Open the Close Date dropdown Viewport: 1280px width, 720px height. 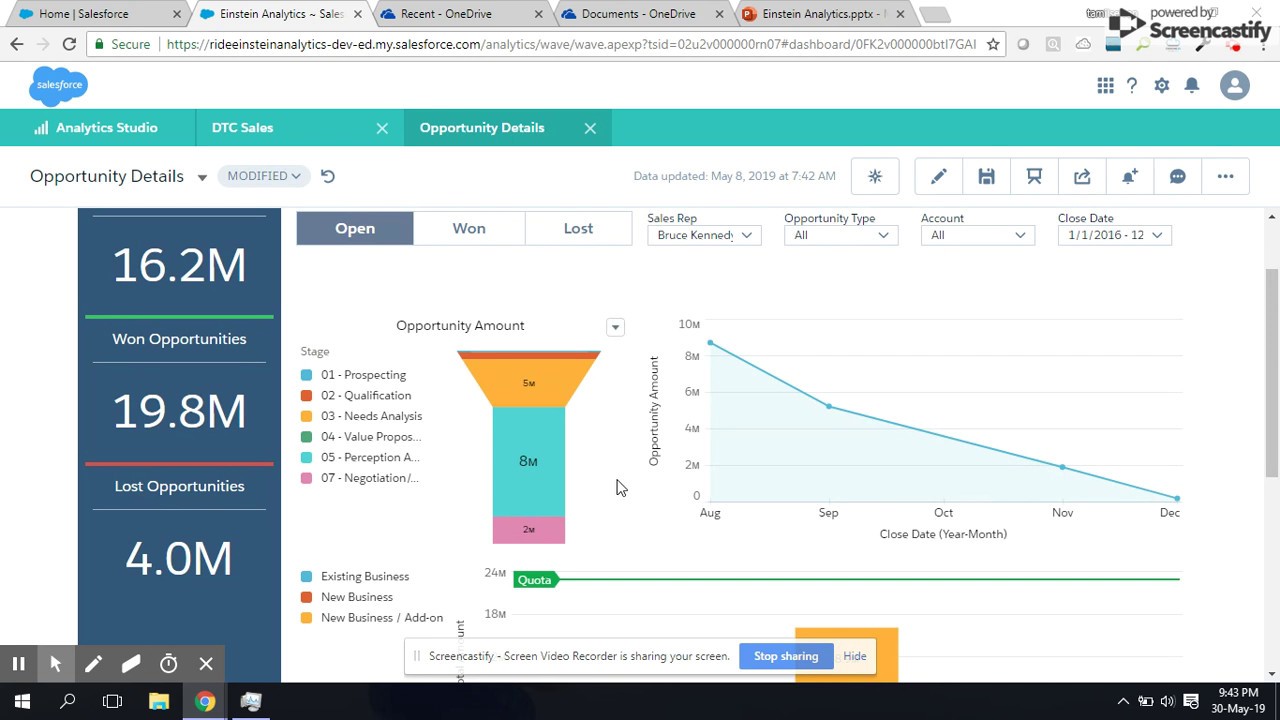(1115, 235)
